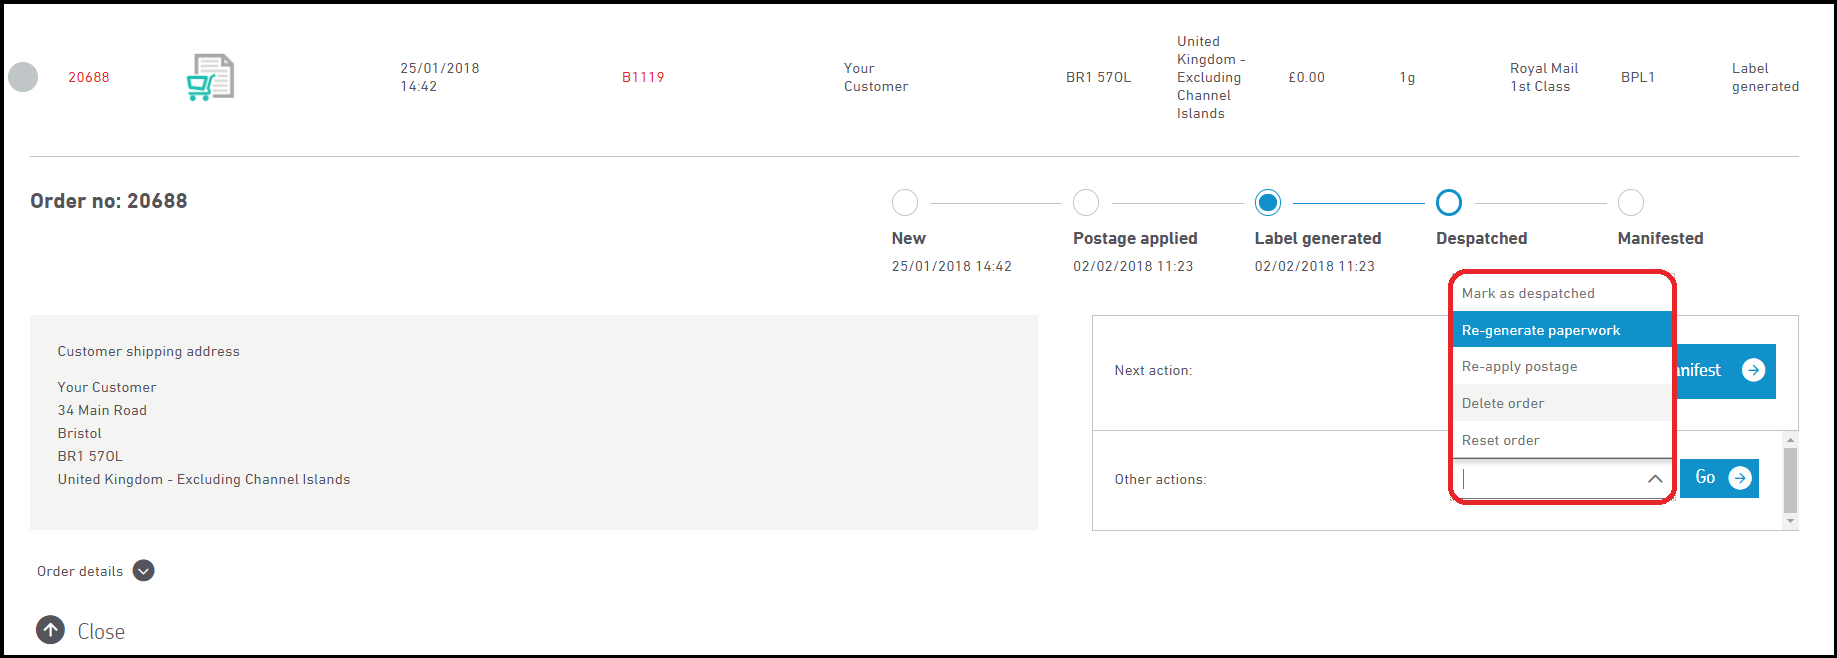Click the Go button arrow icon
The height and width of the screenshot is (658, 1837).
(x=1740, y=478)
